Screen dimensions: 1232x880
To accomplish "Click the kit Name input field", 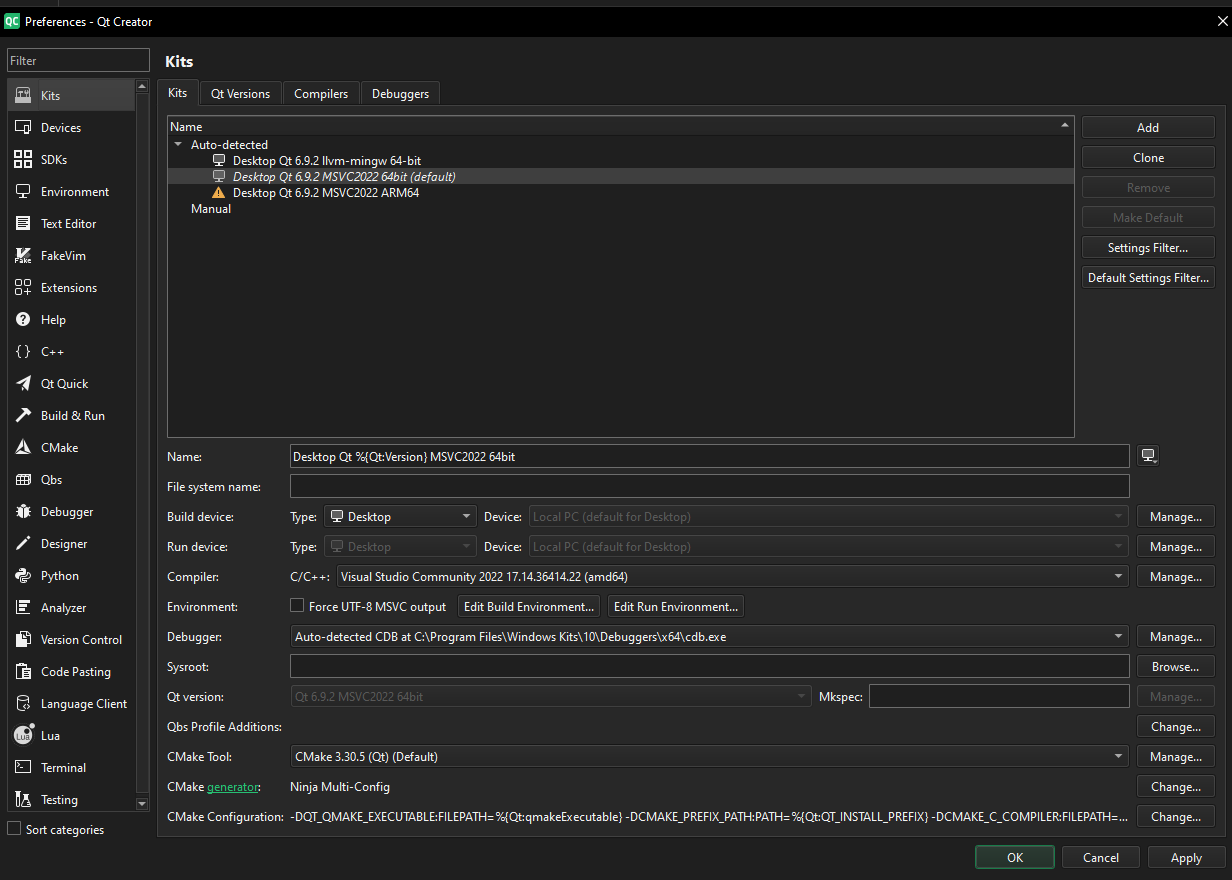I will coord(710,456).
